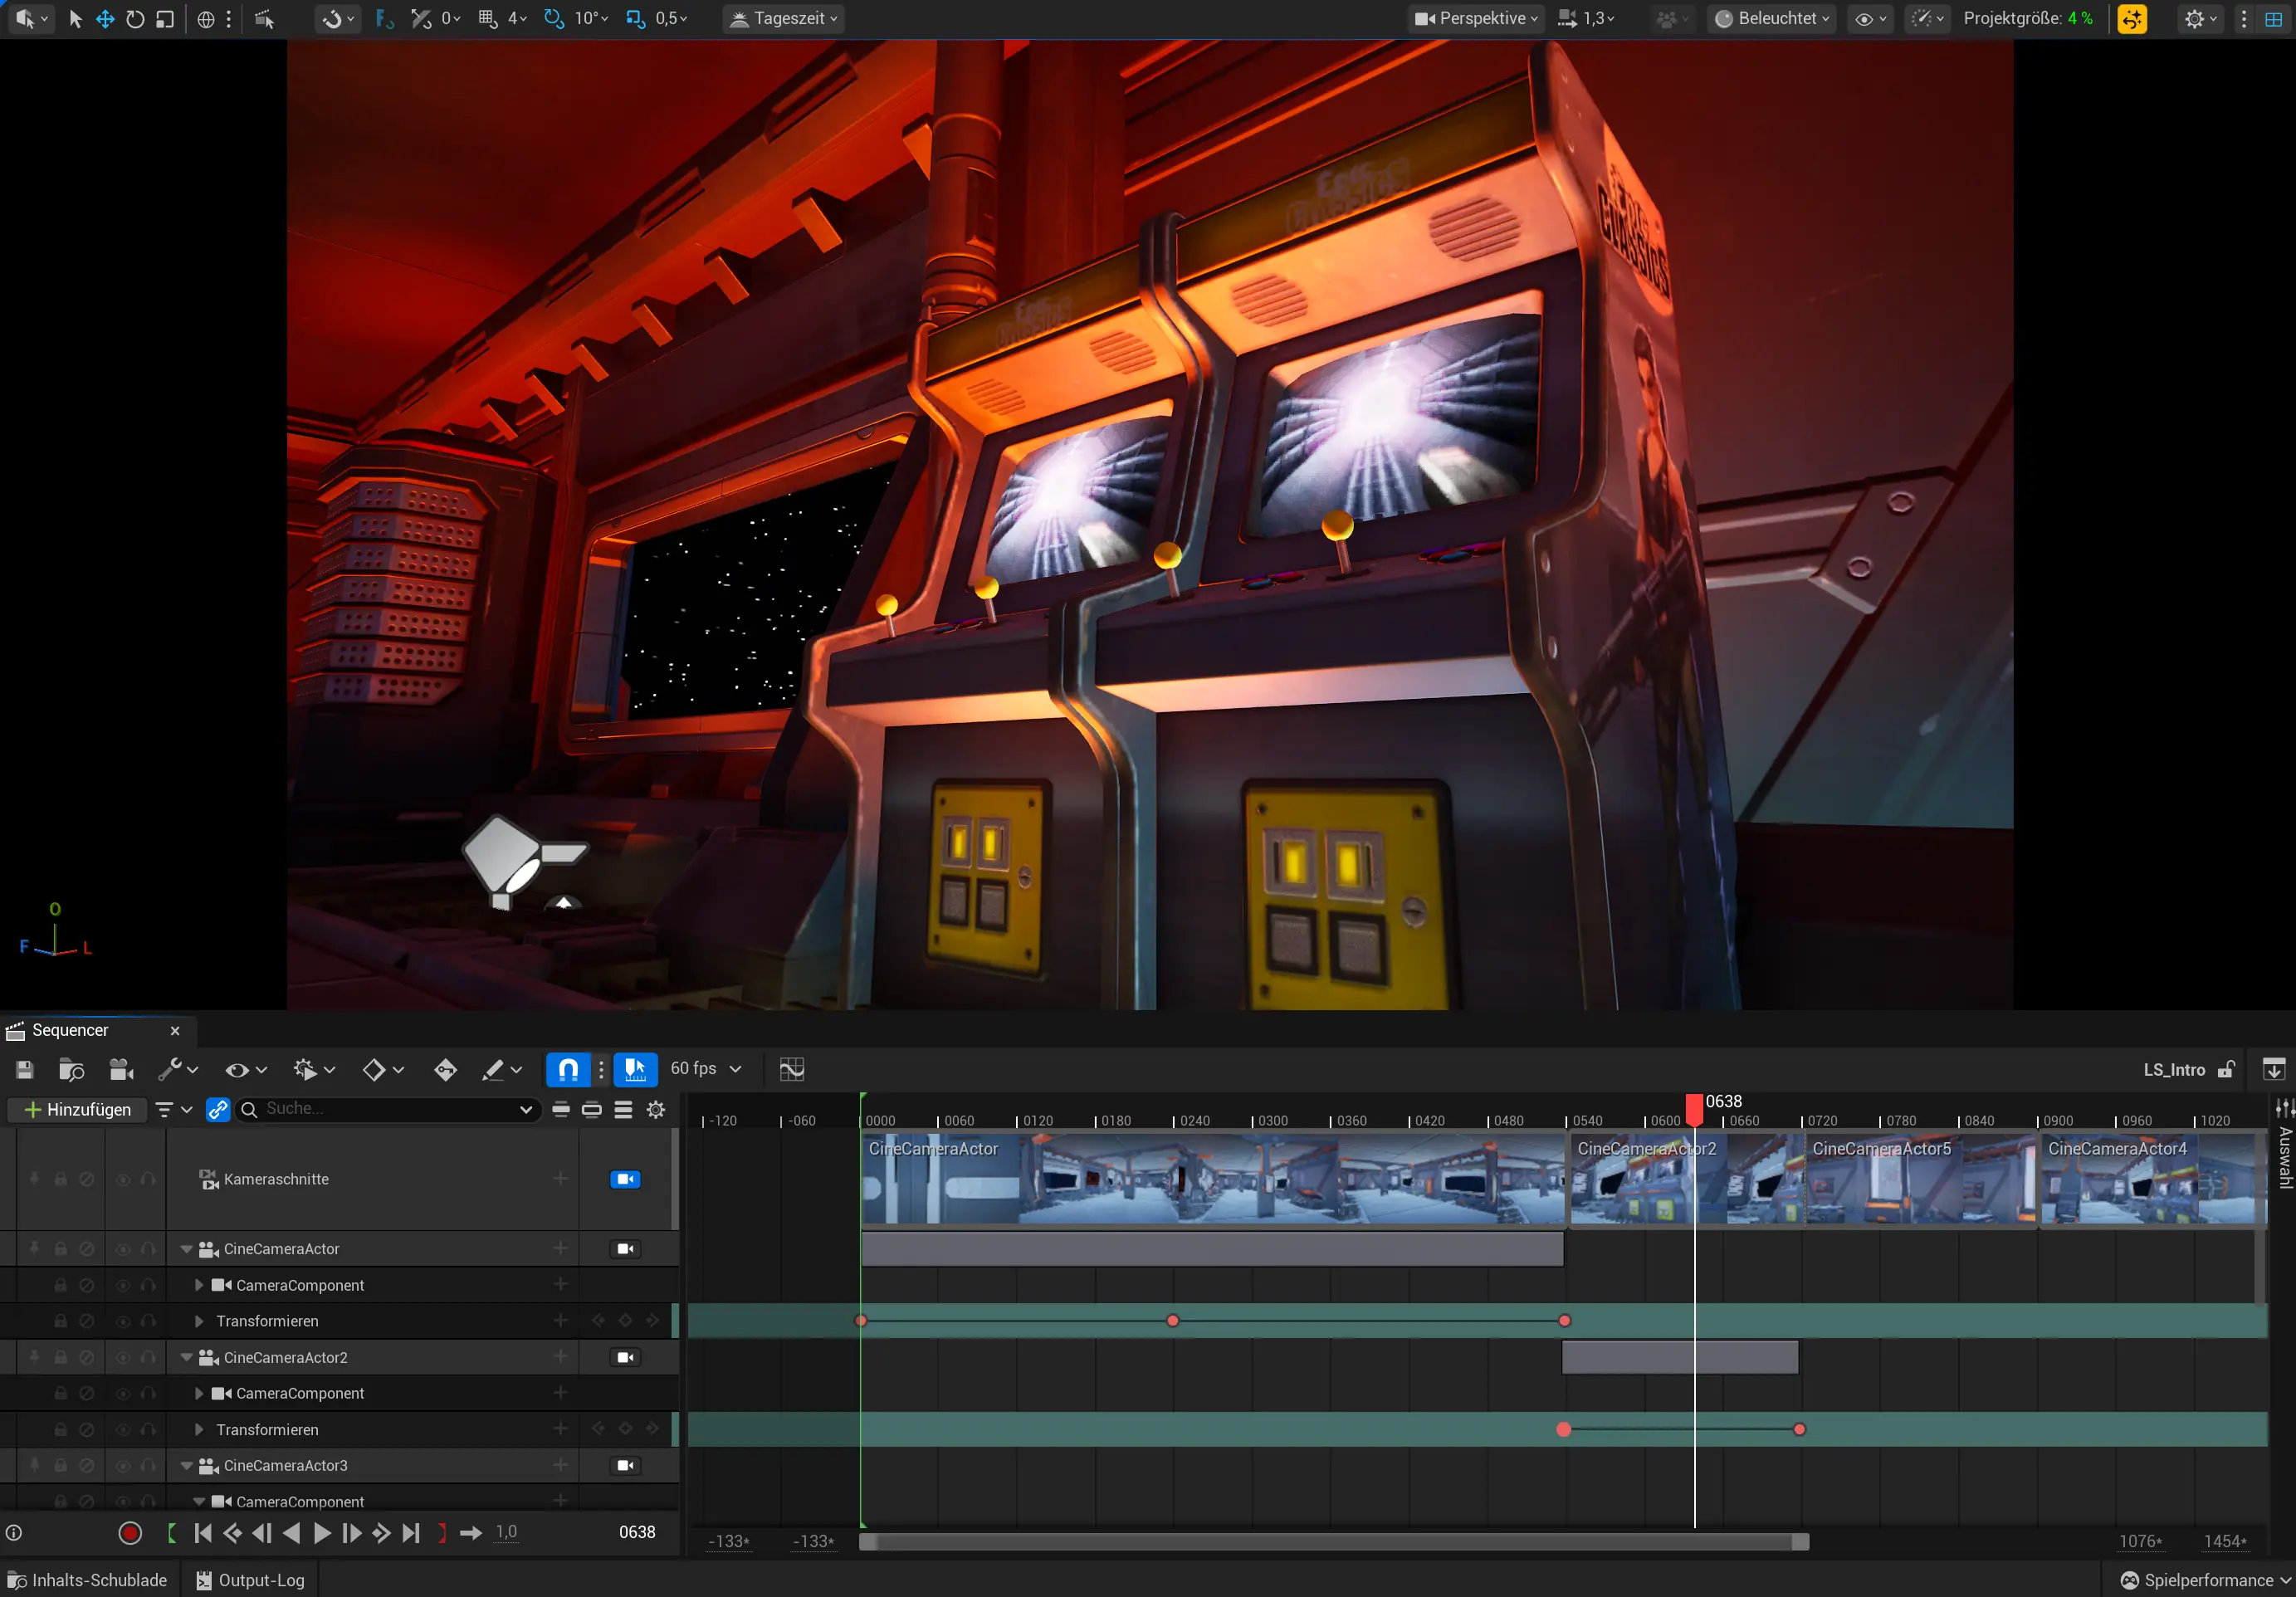This screenshot has height=1597, width=2296.
Task: Open the Perspektive viewport dropdown
Action: point(1476,18)
